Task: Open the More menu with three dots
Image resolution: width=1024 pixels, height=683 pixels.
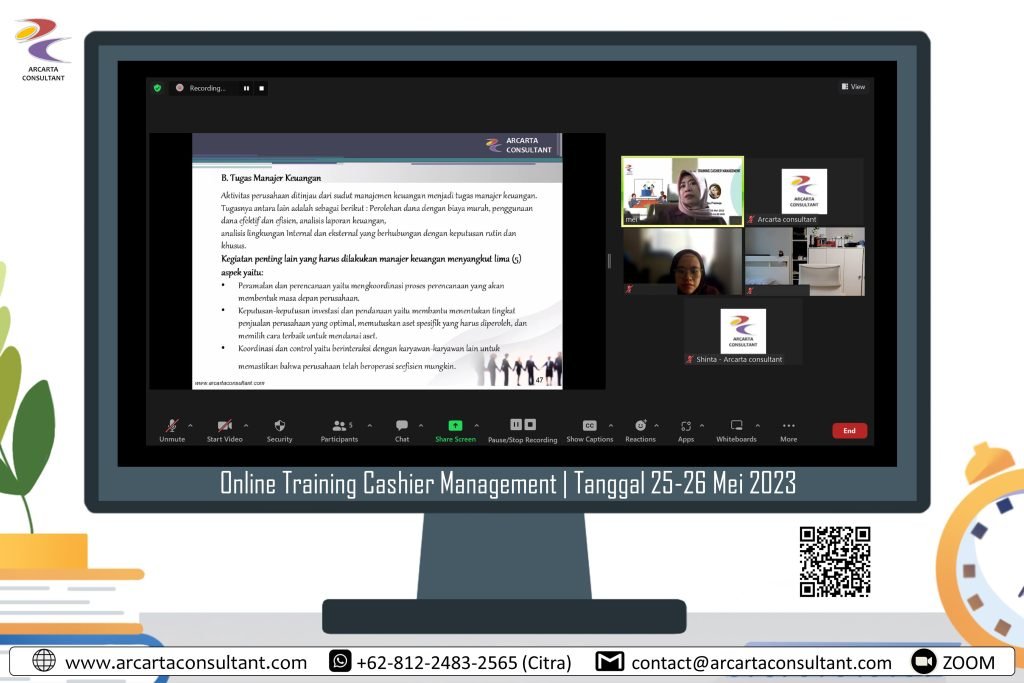Action: coord(789,426)
